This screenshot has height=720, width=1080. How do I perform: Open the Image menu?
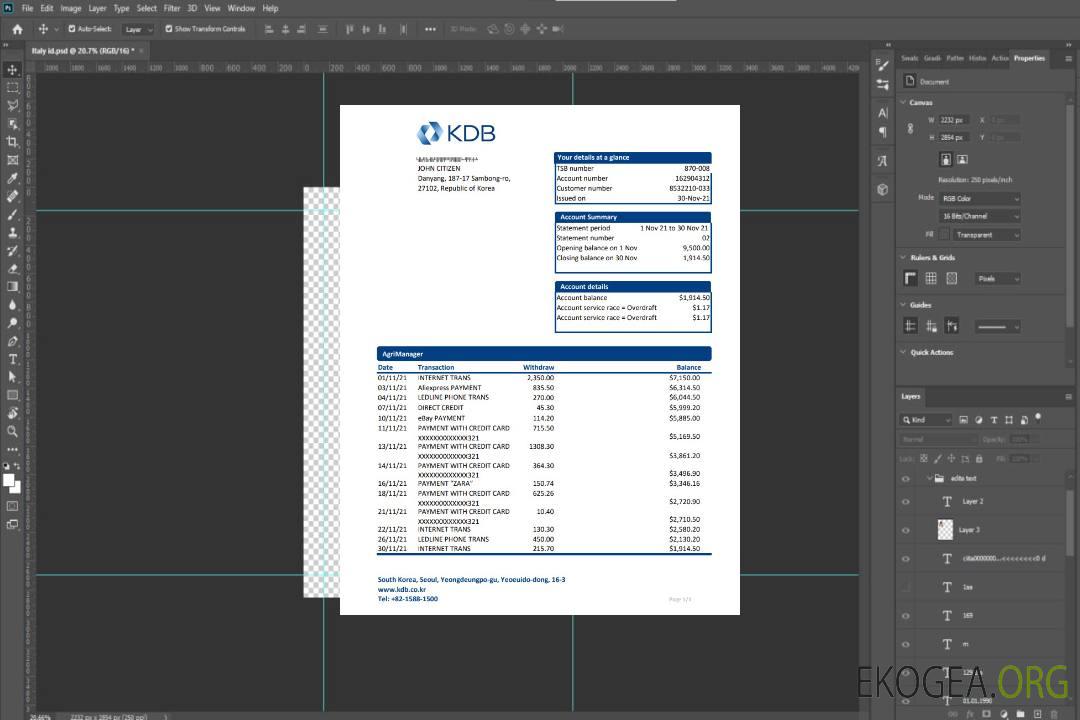point(70,8)
